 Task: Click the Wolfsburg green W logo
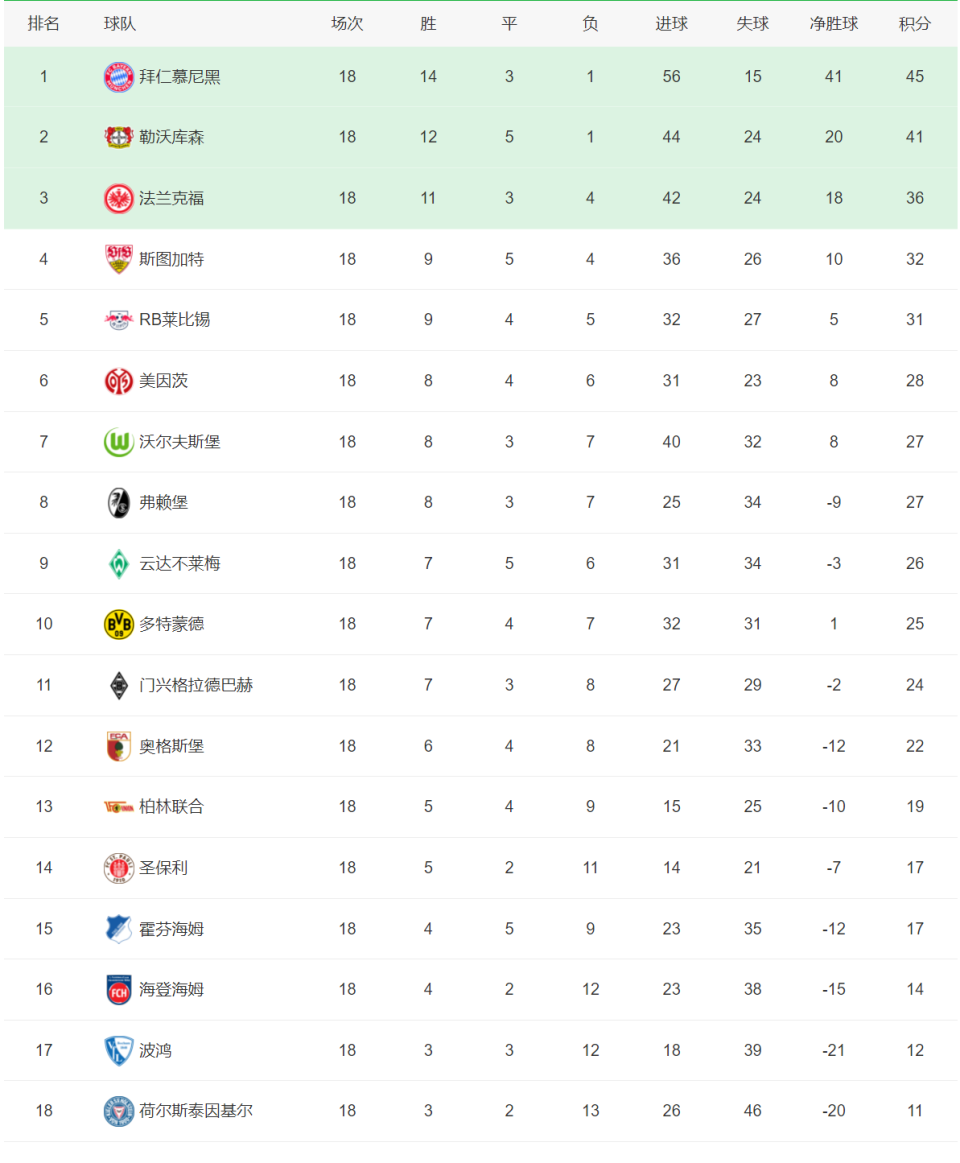click(118, 442)
